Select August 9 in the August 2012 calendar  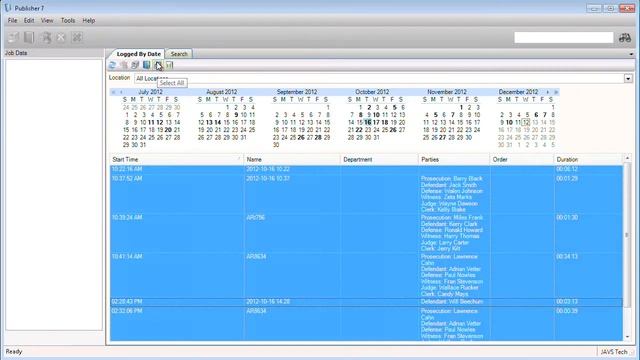[236, 115]
